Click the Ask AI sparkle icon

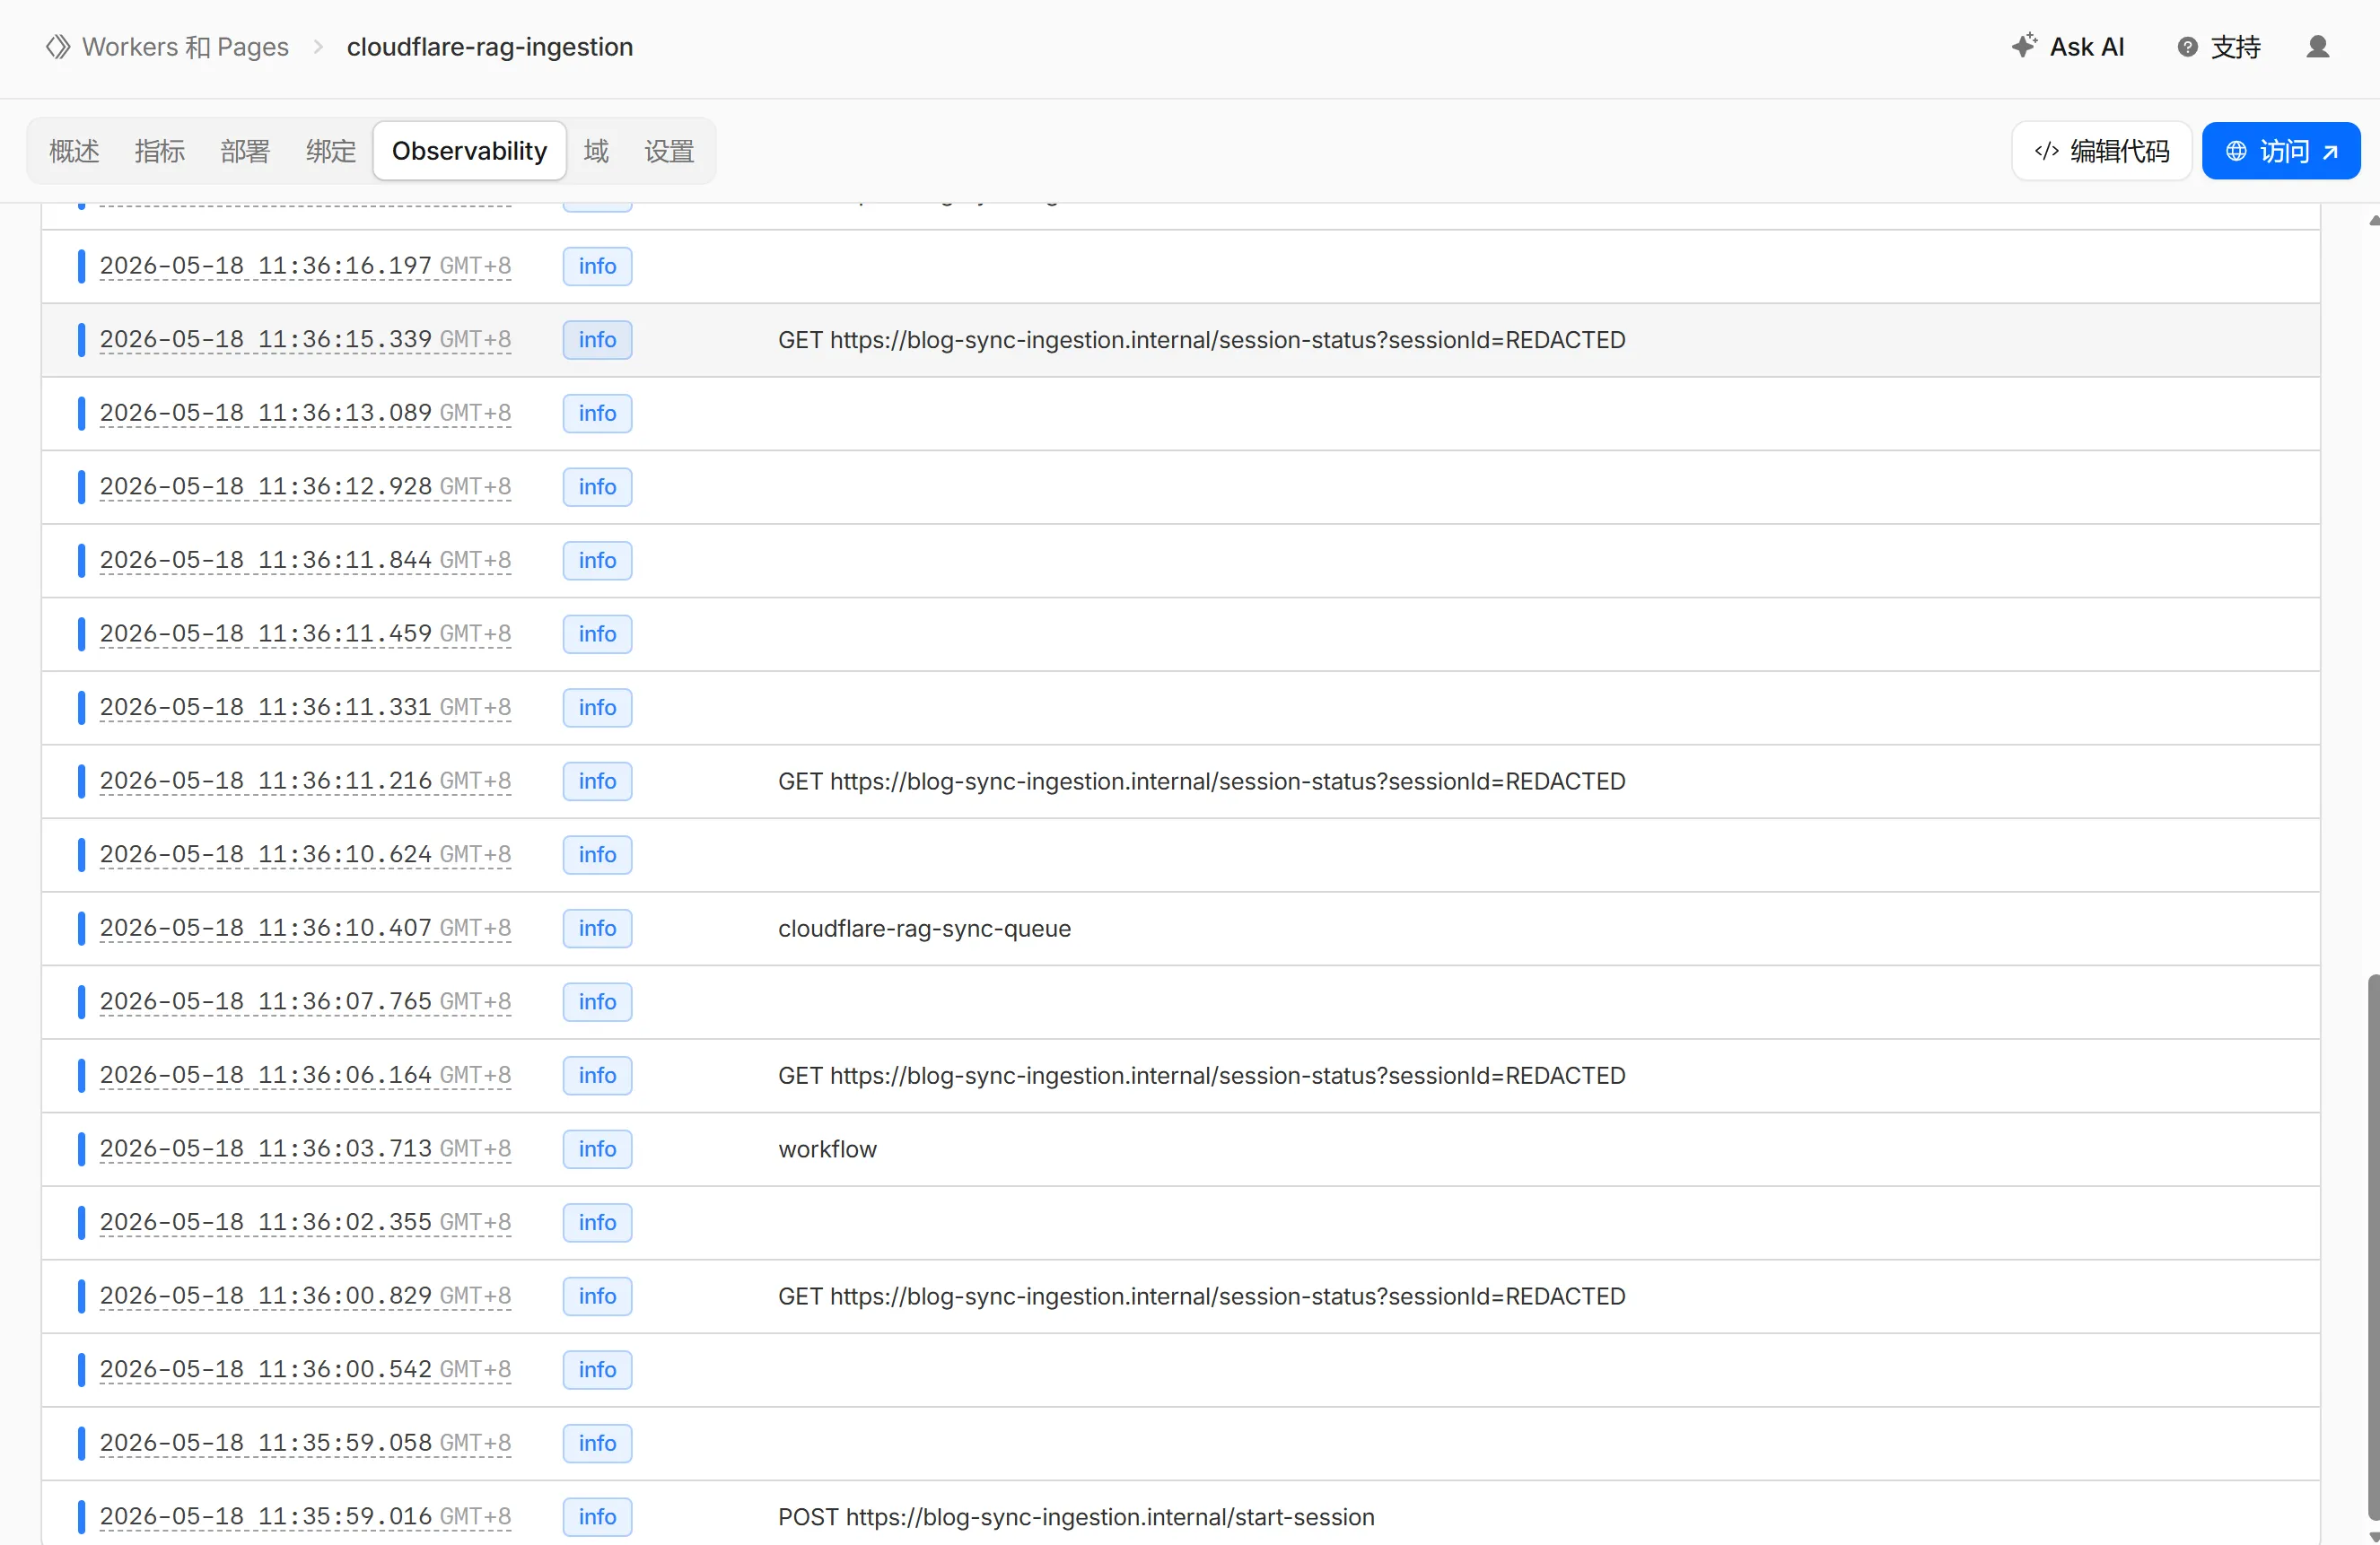click(2024, 45)
